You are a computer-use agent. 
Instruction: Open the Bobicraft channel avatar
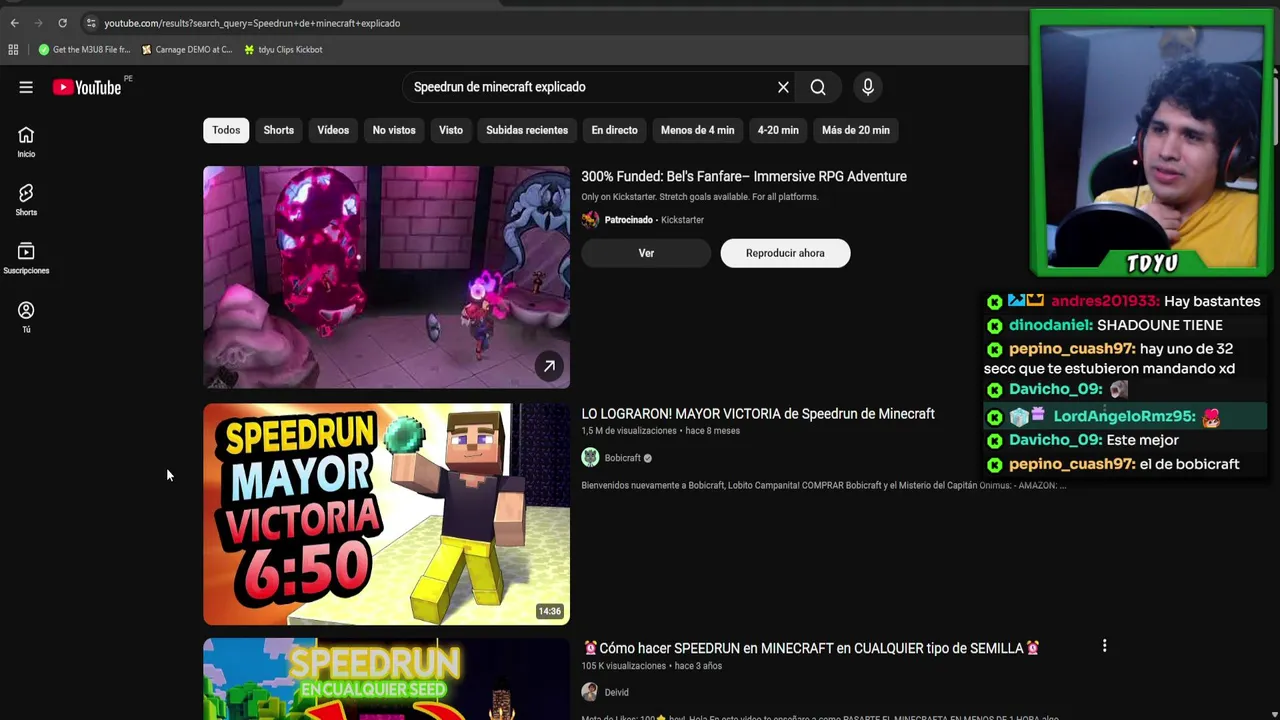click(x=590, y=458)
